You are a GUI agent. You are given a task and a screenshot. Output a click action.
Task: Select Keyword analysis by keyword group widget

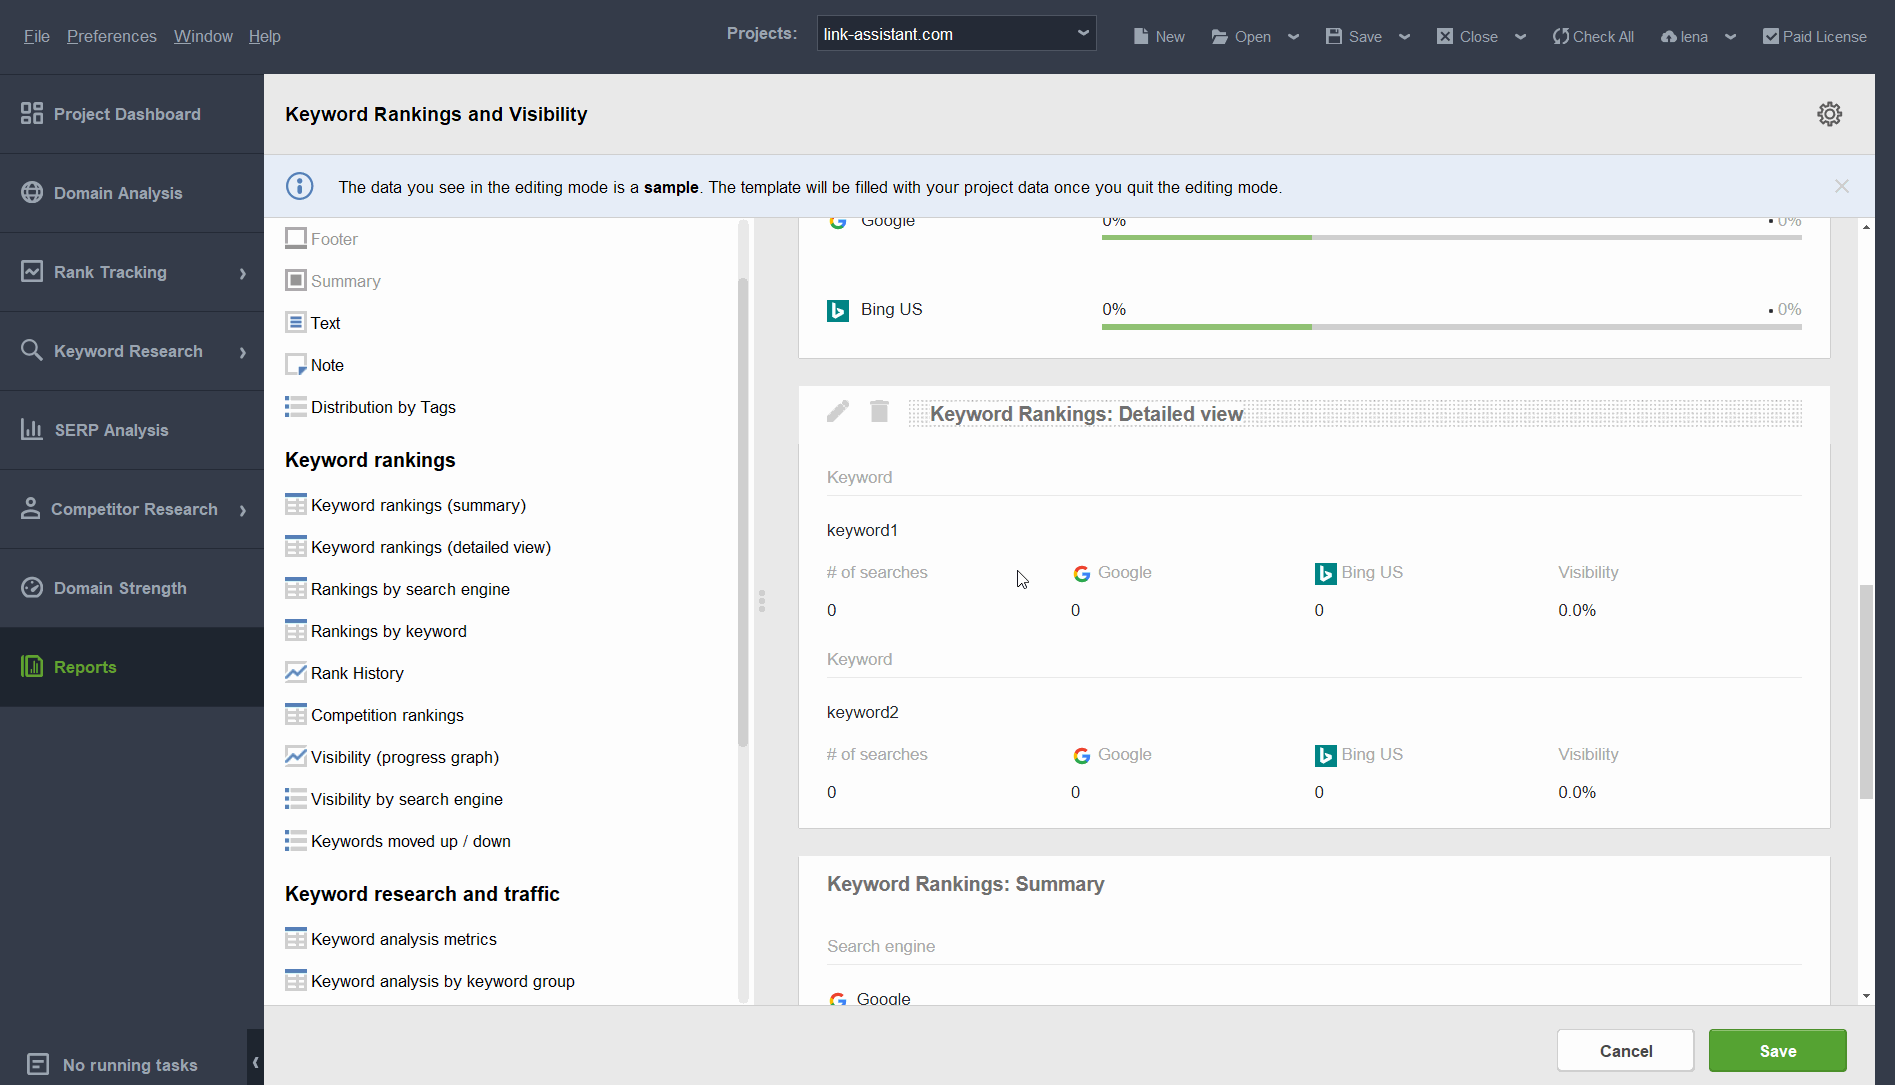(429, 981)
